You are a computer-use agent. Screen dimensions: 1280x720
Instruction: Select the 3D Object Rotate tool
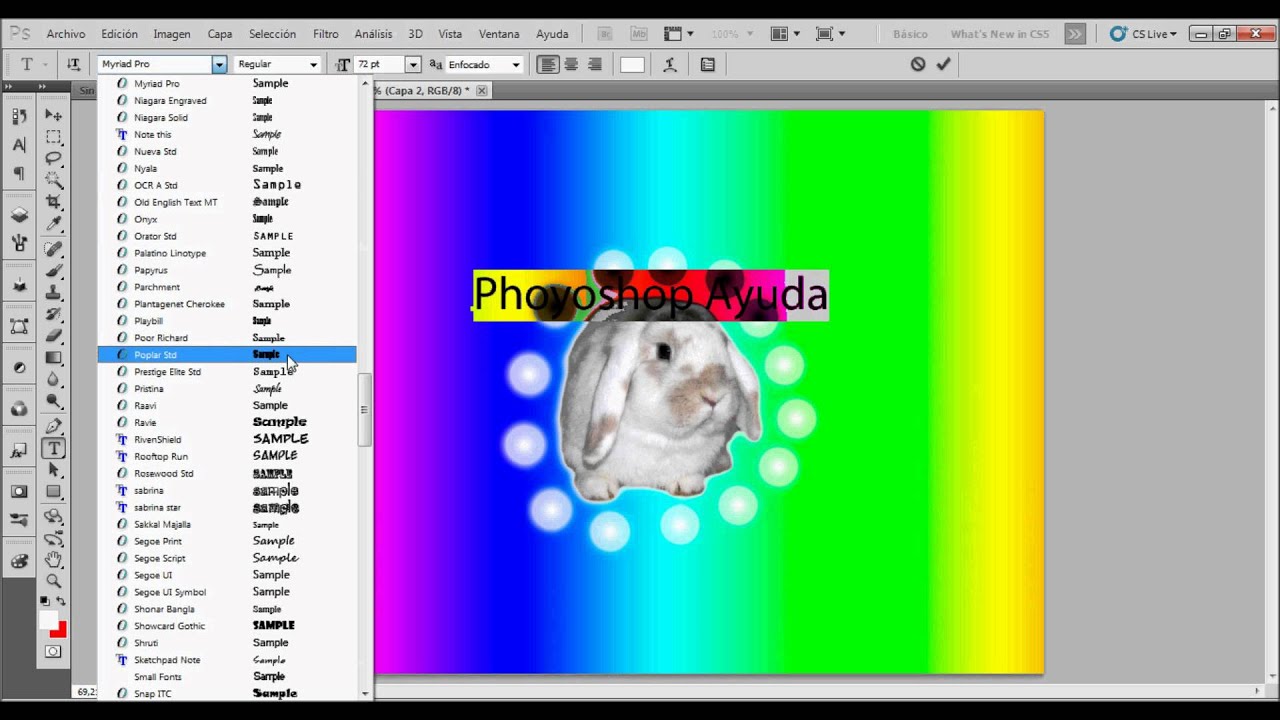pyautogui.click(x=54, y=517)
